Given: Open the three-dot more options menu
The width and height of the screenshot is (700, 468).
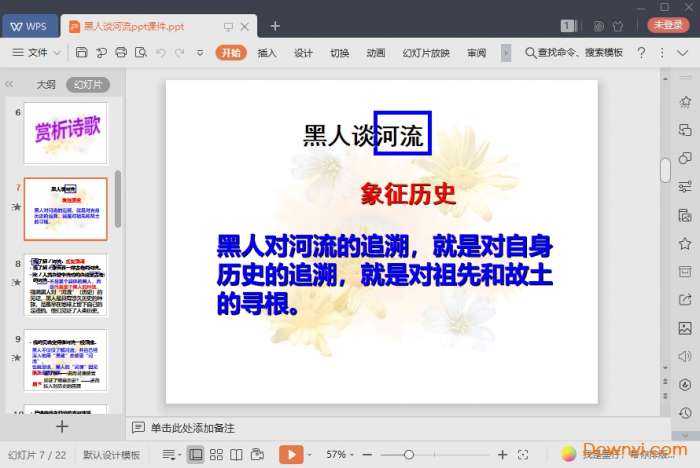Looking at the screenshot, I should tap(662, 53).
